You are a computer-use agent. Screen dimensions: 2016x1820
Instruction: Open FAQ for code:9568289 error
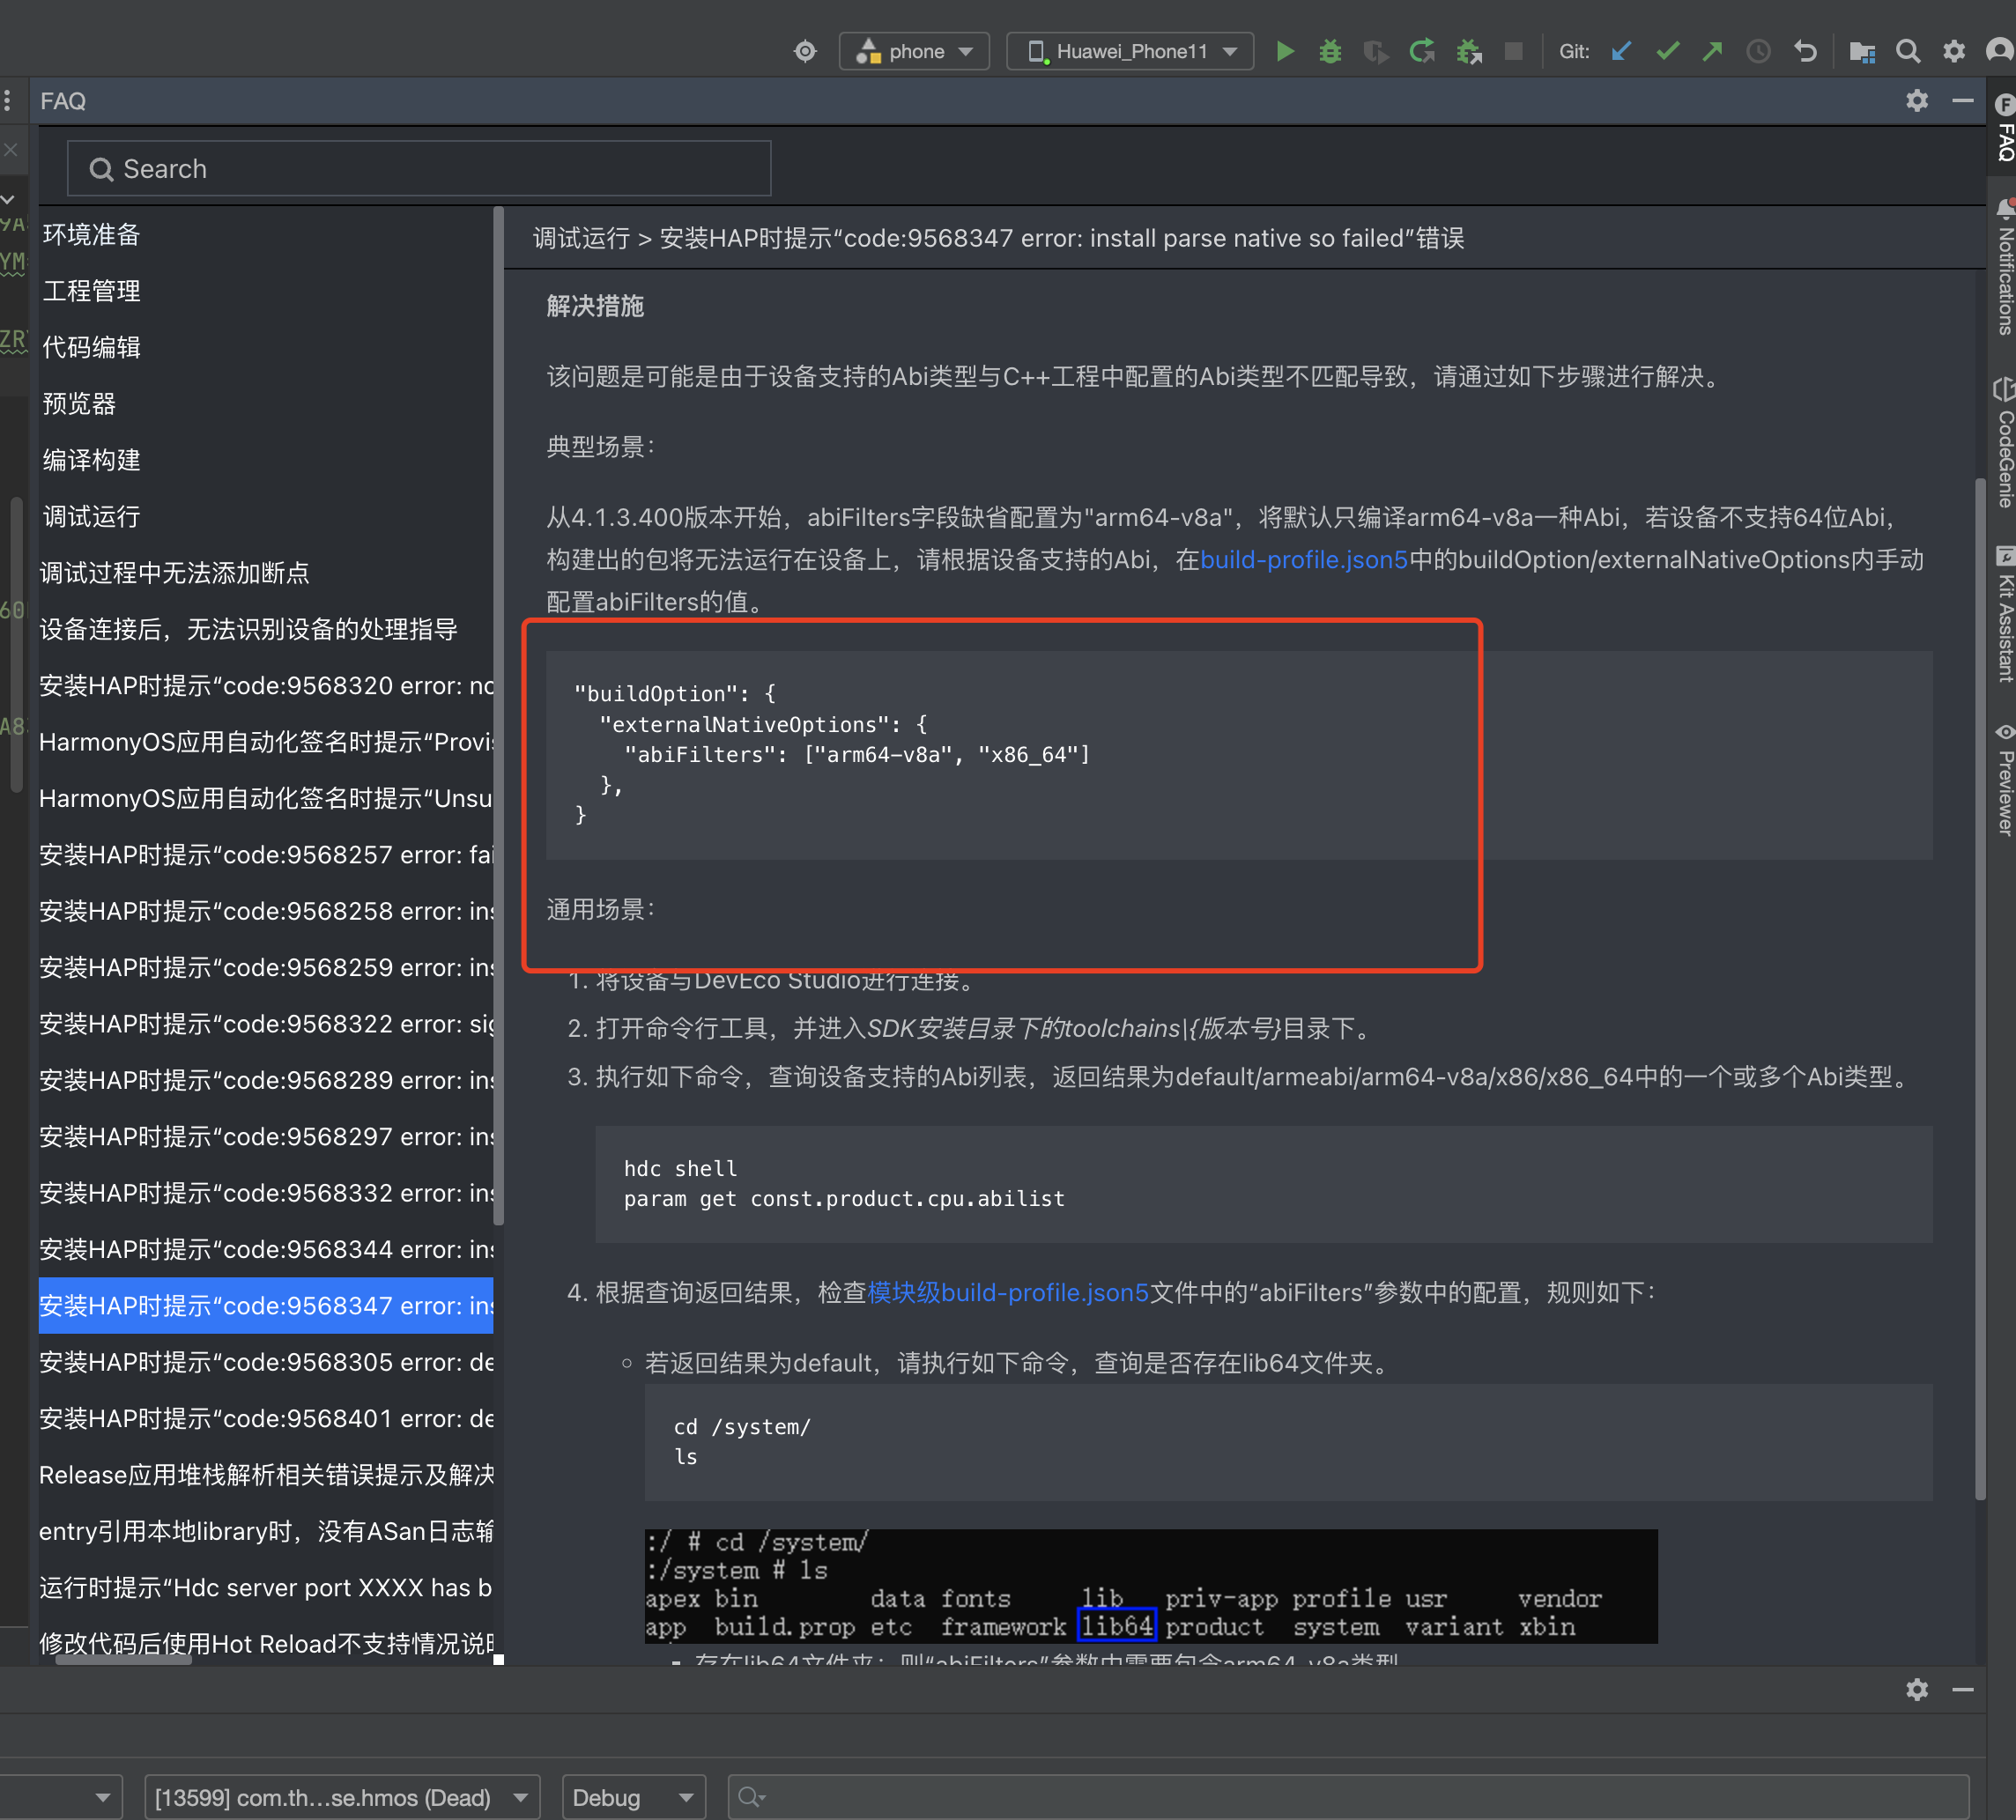click(266, 1080)
